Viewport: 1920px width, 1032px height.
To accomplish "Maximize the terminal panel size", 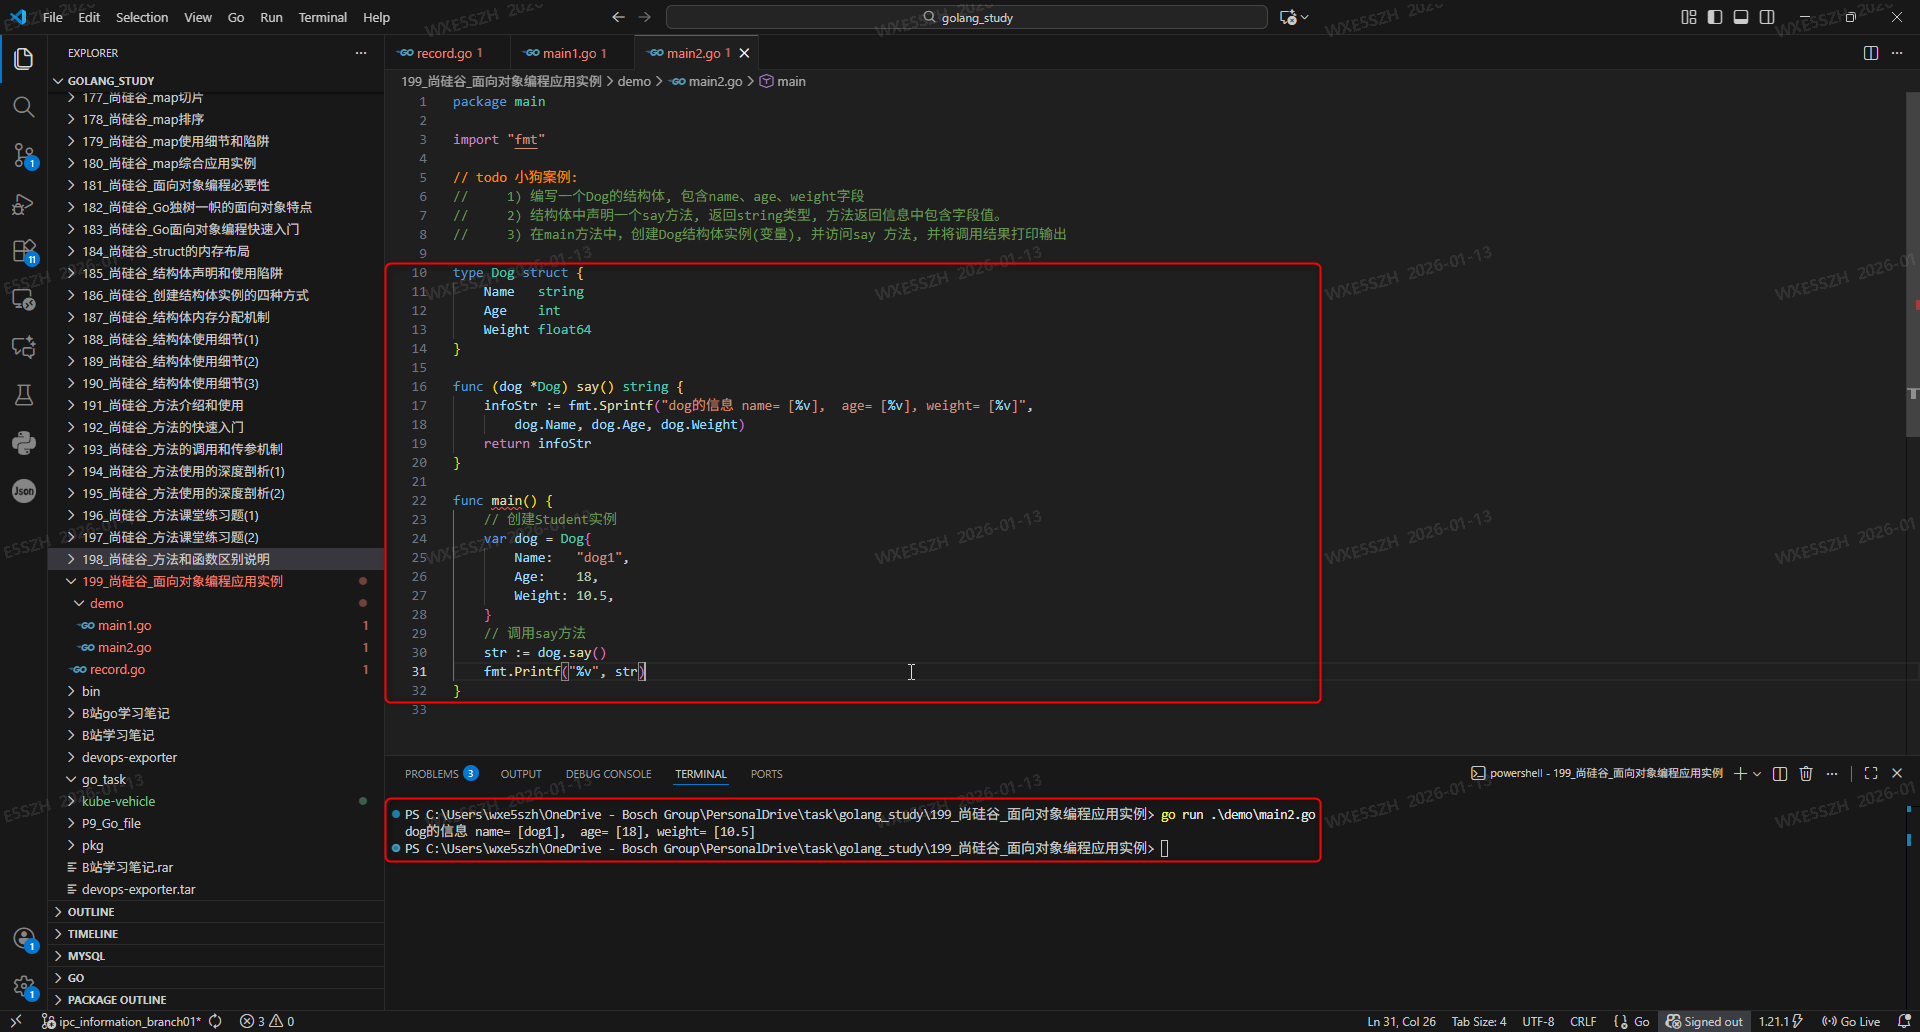I will coord(1871,773).
